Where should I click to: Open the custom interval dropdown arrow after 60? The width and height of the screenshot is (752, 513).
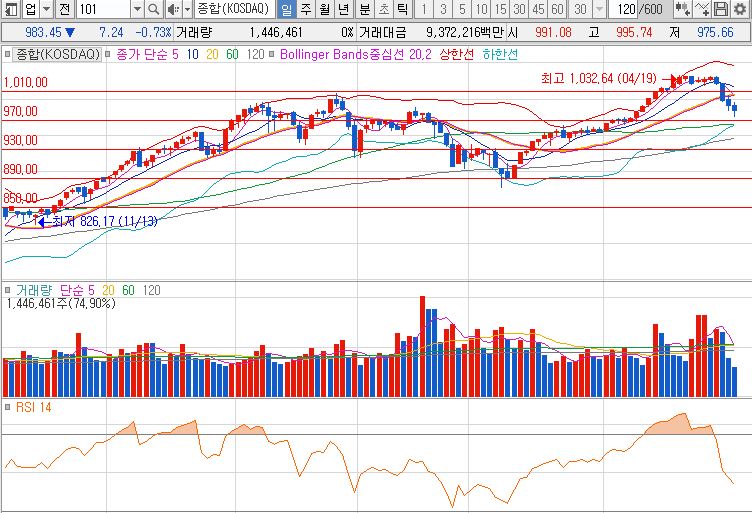pos(599,9)
